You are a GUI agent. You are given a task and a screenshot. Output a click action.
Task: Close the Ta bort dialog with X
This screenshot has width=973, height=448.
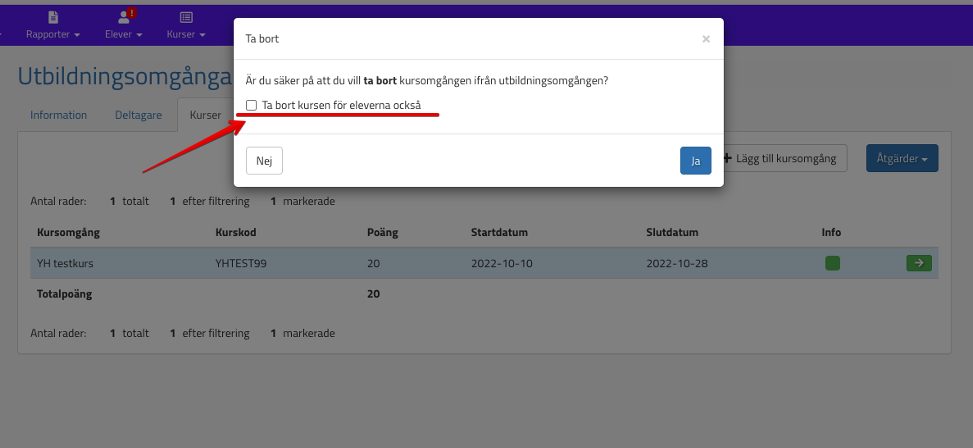coord(706,39)
